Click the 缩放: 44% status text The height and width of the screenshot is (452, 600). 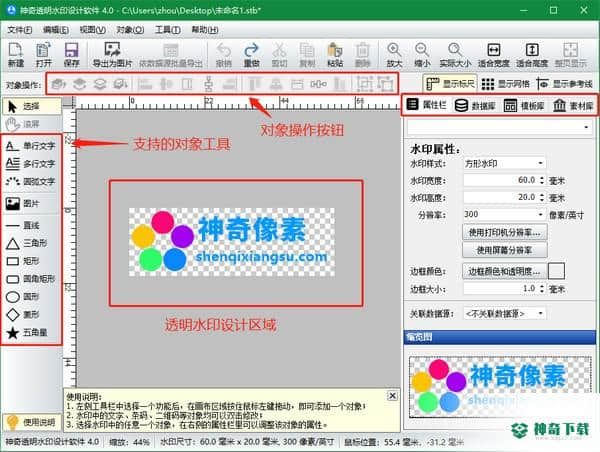[130, 442]
